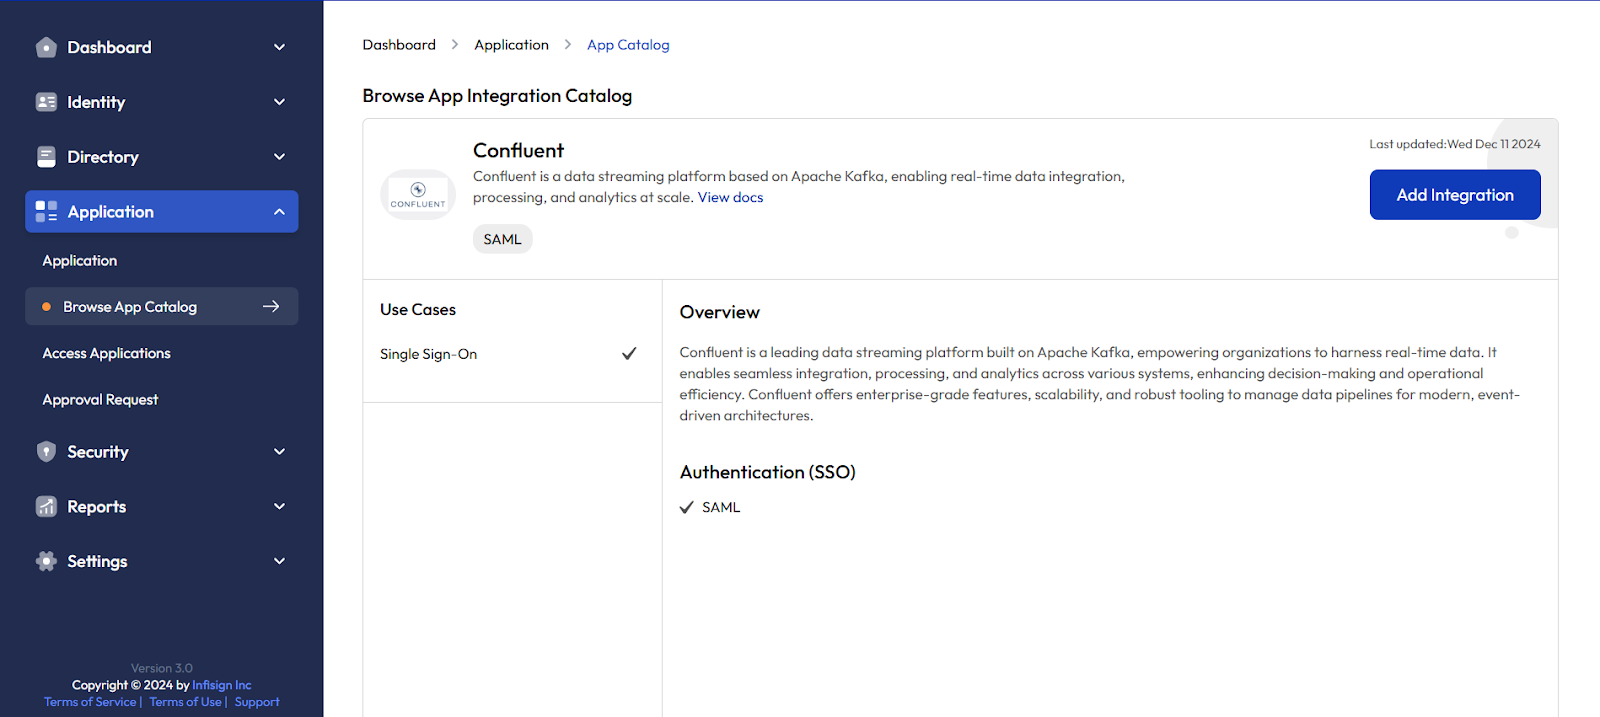Open the Infisign Inc link
1600x717 pixels.
pyautogui.click(x=222, y=685)
